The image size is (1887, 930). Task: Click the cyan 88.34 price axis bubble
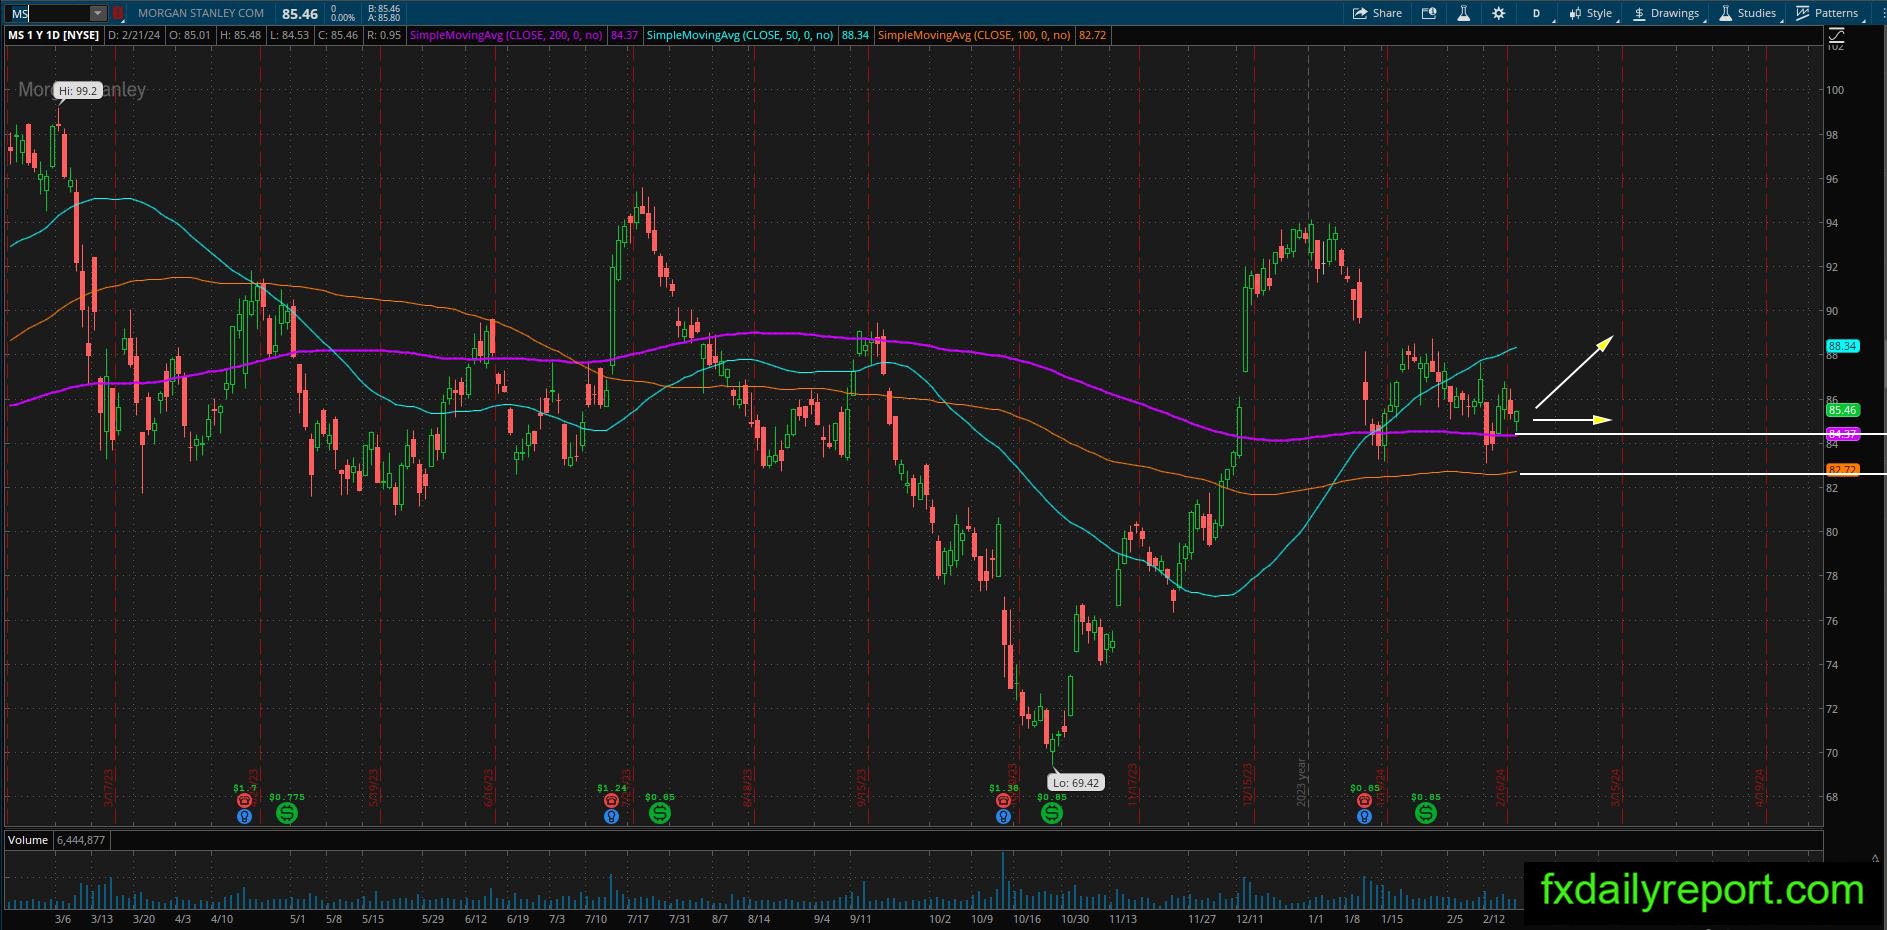(x=1842, y=346)
